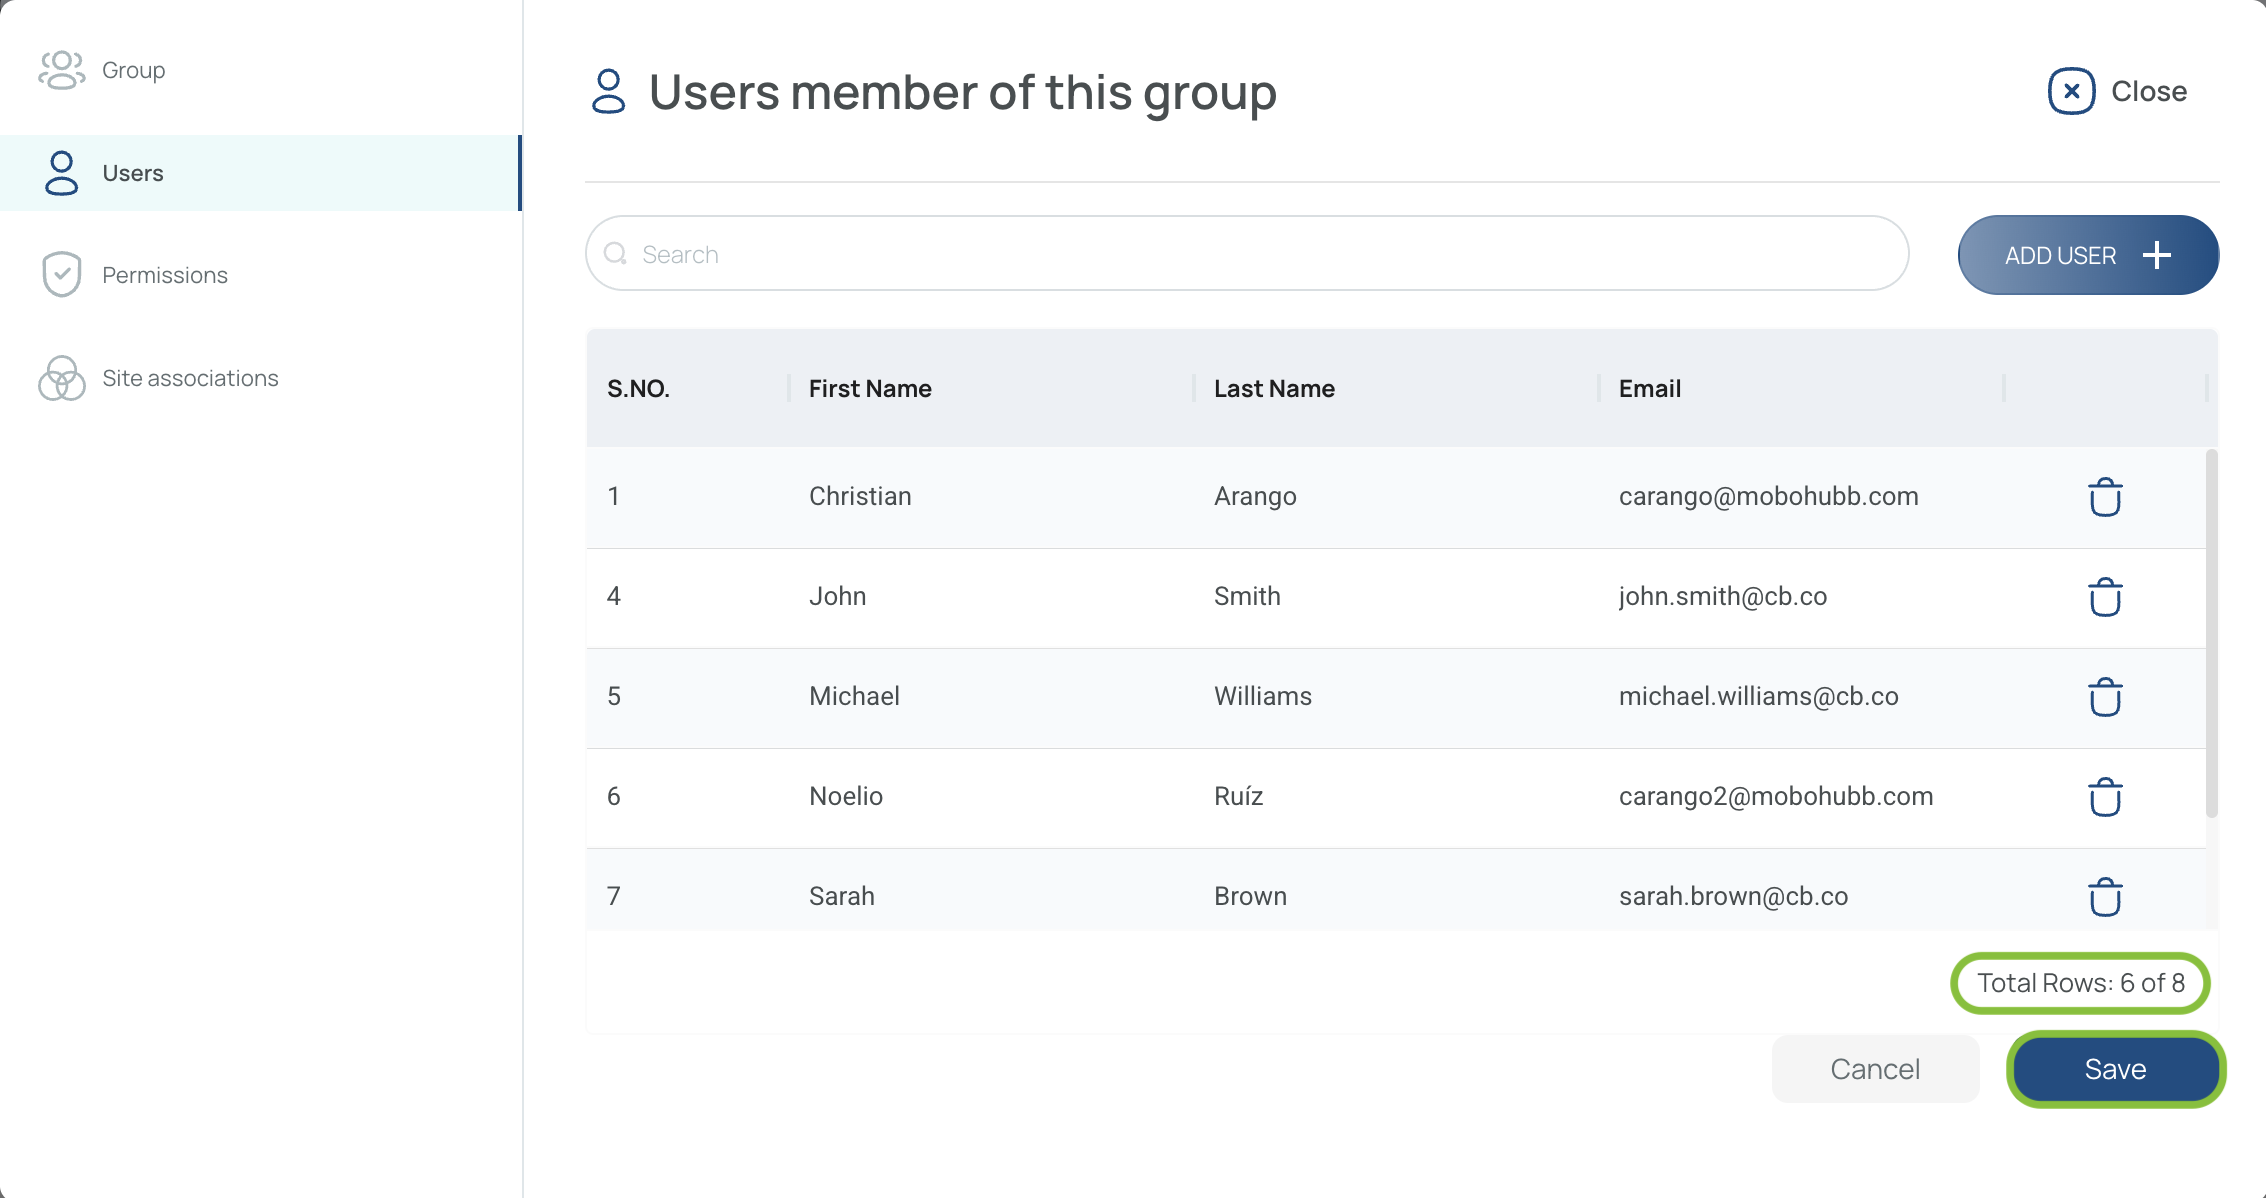Click the table vertical scrollbar

coord(2212,633)
